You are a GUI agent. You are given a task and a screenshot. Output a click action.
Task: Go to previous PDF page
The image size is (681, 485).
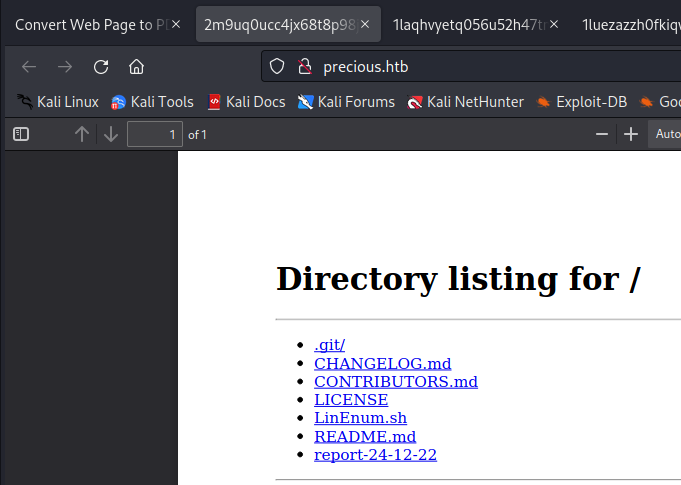click(82, 134)
